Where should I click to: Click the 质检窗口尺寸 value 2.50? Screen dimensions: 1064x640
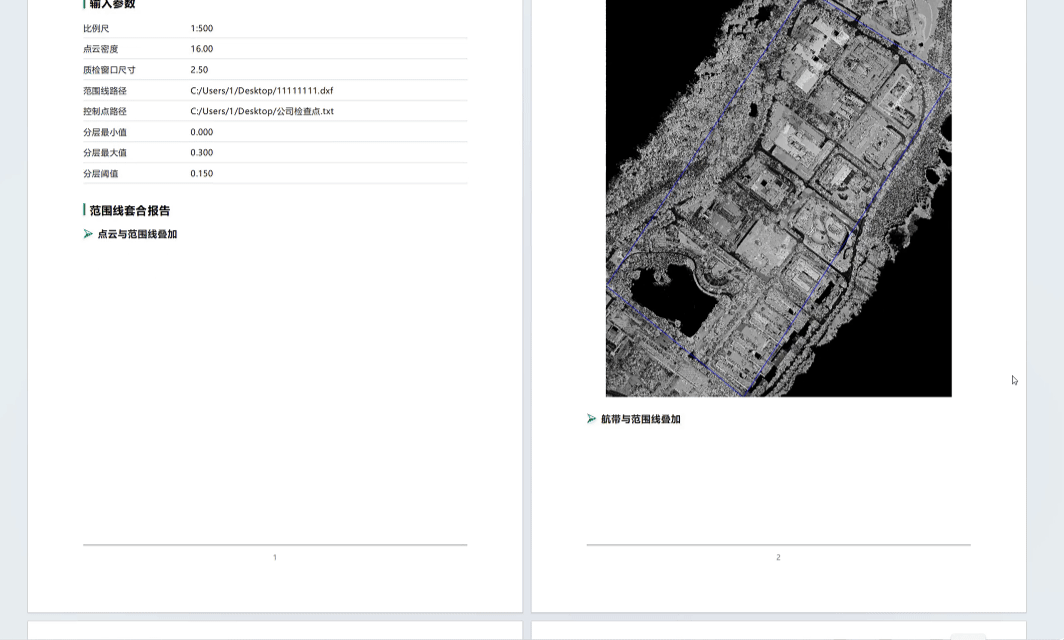(x=199, y=70)
